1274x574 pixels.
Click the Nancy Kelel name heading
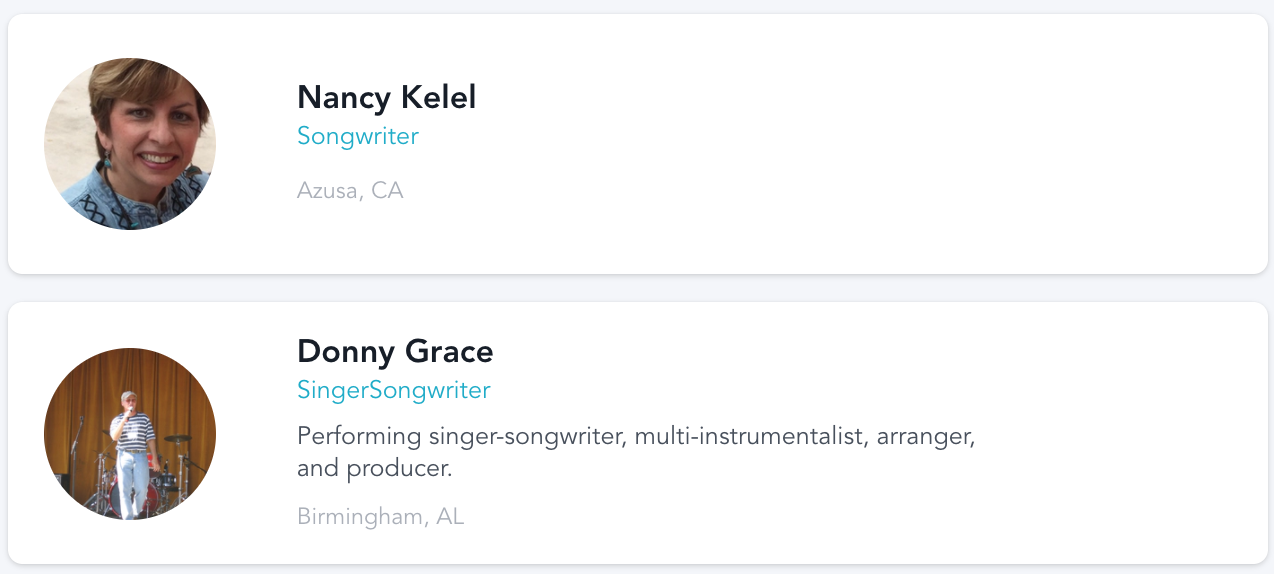point(386,97)
